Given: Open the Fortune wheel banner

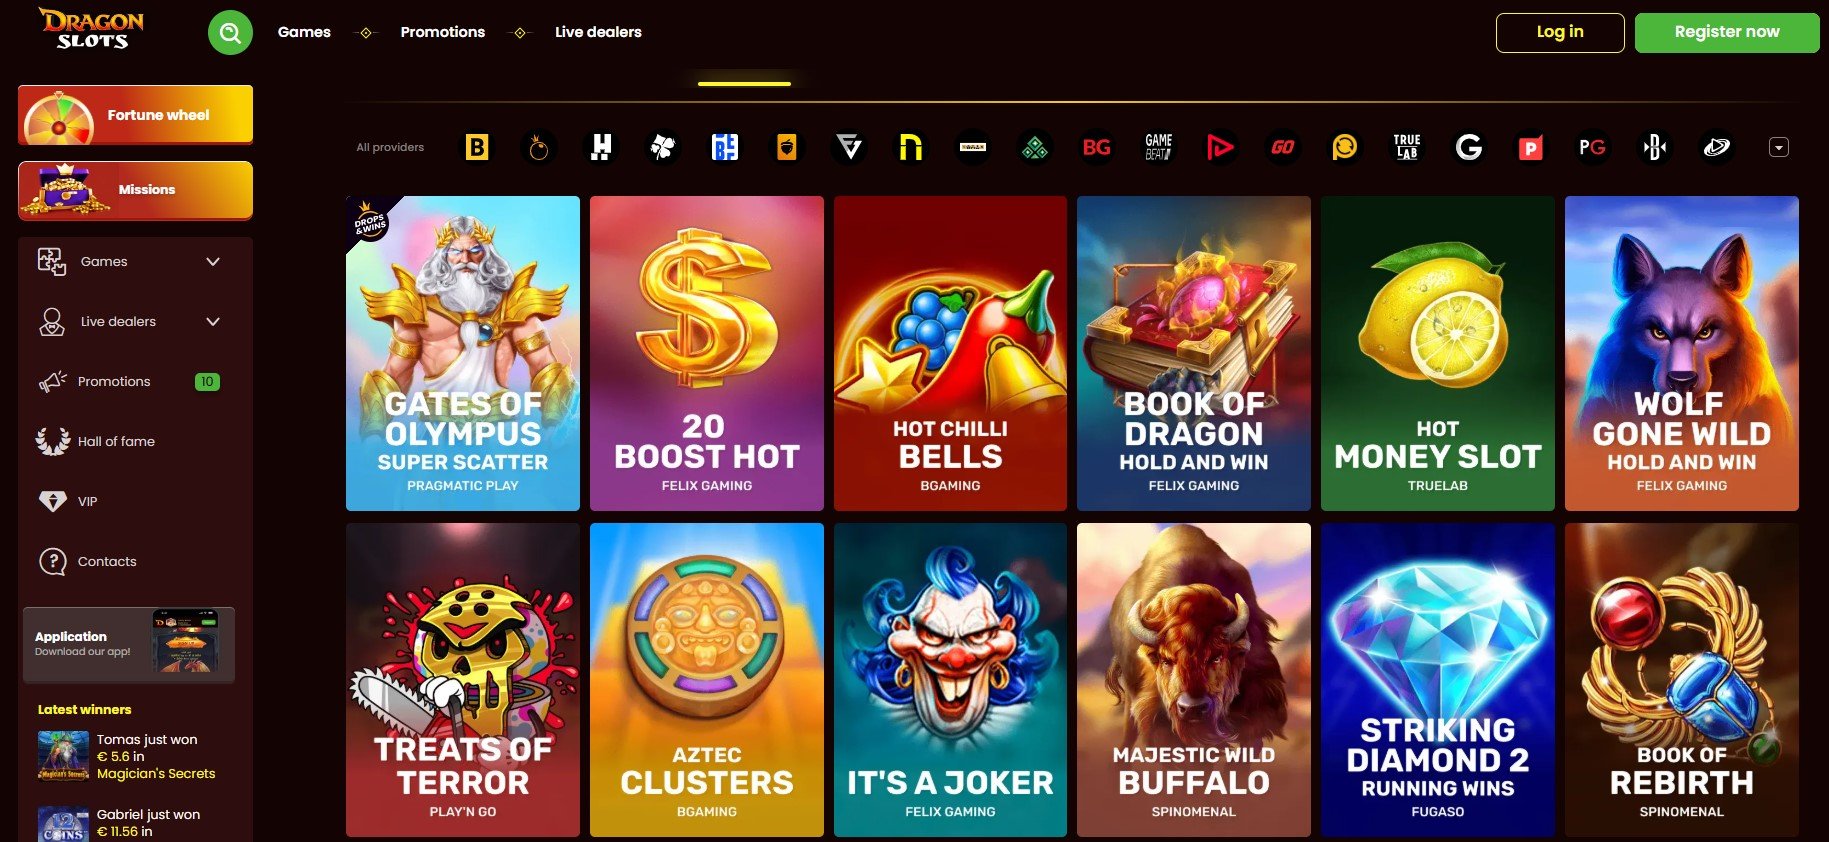Looking at the screenshot, I should tap(135, 115).
